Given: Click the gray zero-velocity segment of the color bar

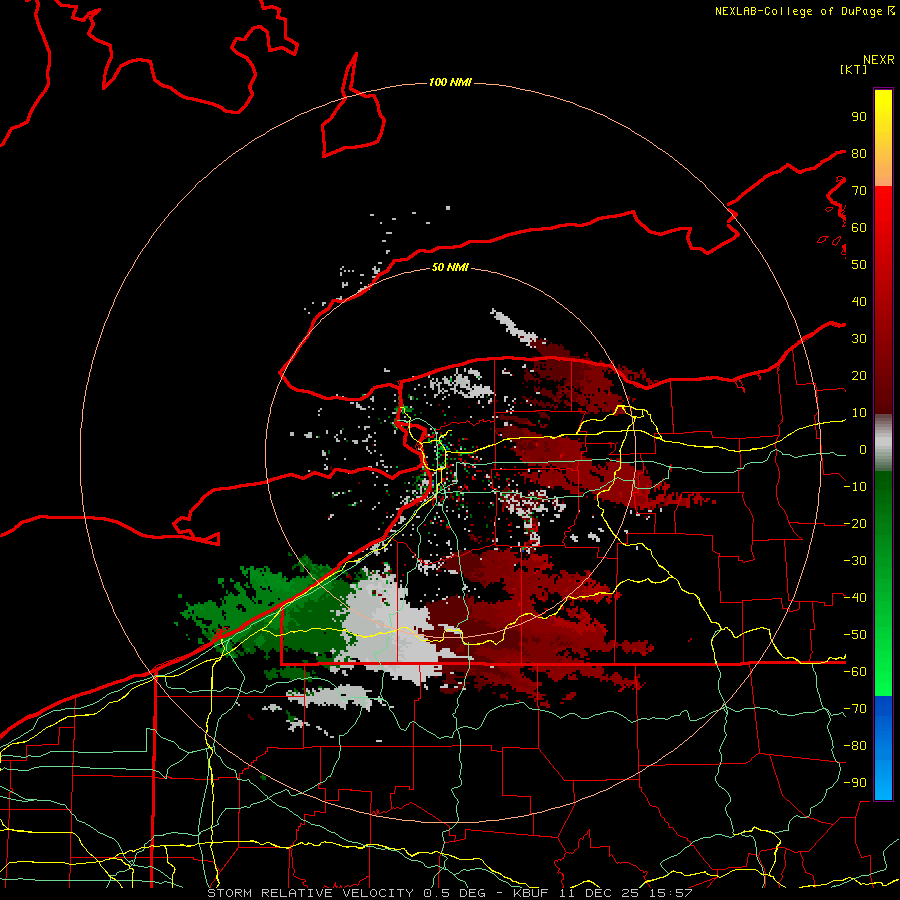Looking at the screenshot, I should (883, 443).
